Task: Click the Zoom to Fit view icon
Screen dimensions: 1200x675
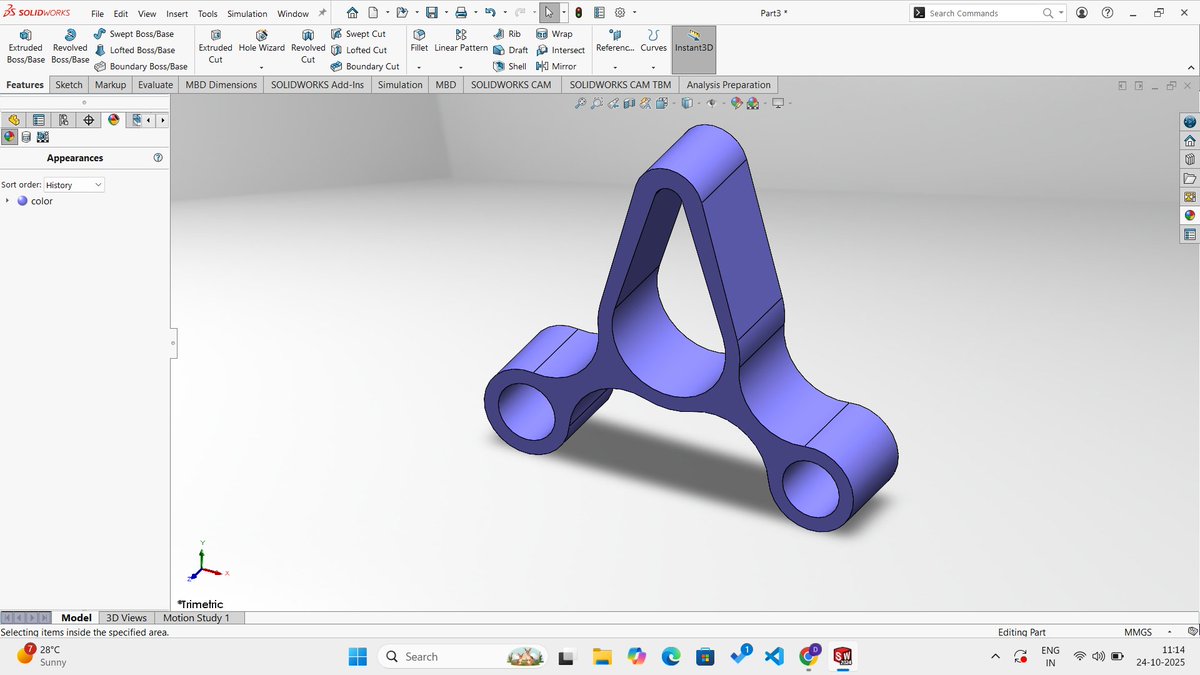Action: click(580, 103)
